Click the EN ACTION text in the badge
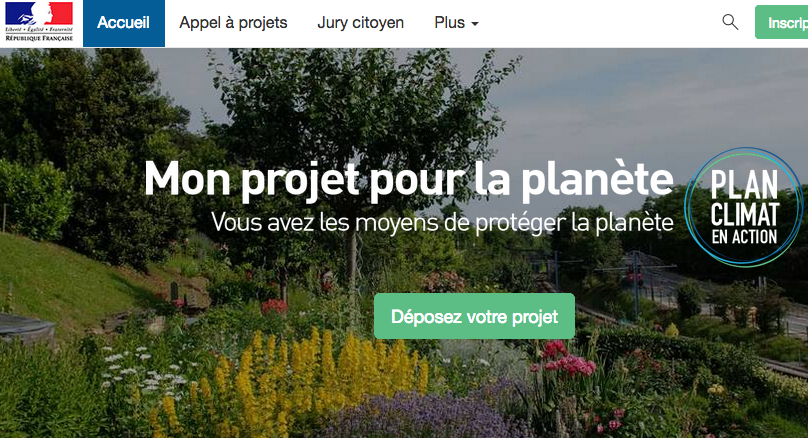 coord(744,237)
